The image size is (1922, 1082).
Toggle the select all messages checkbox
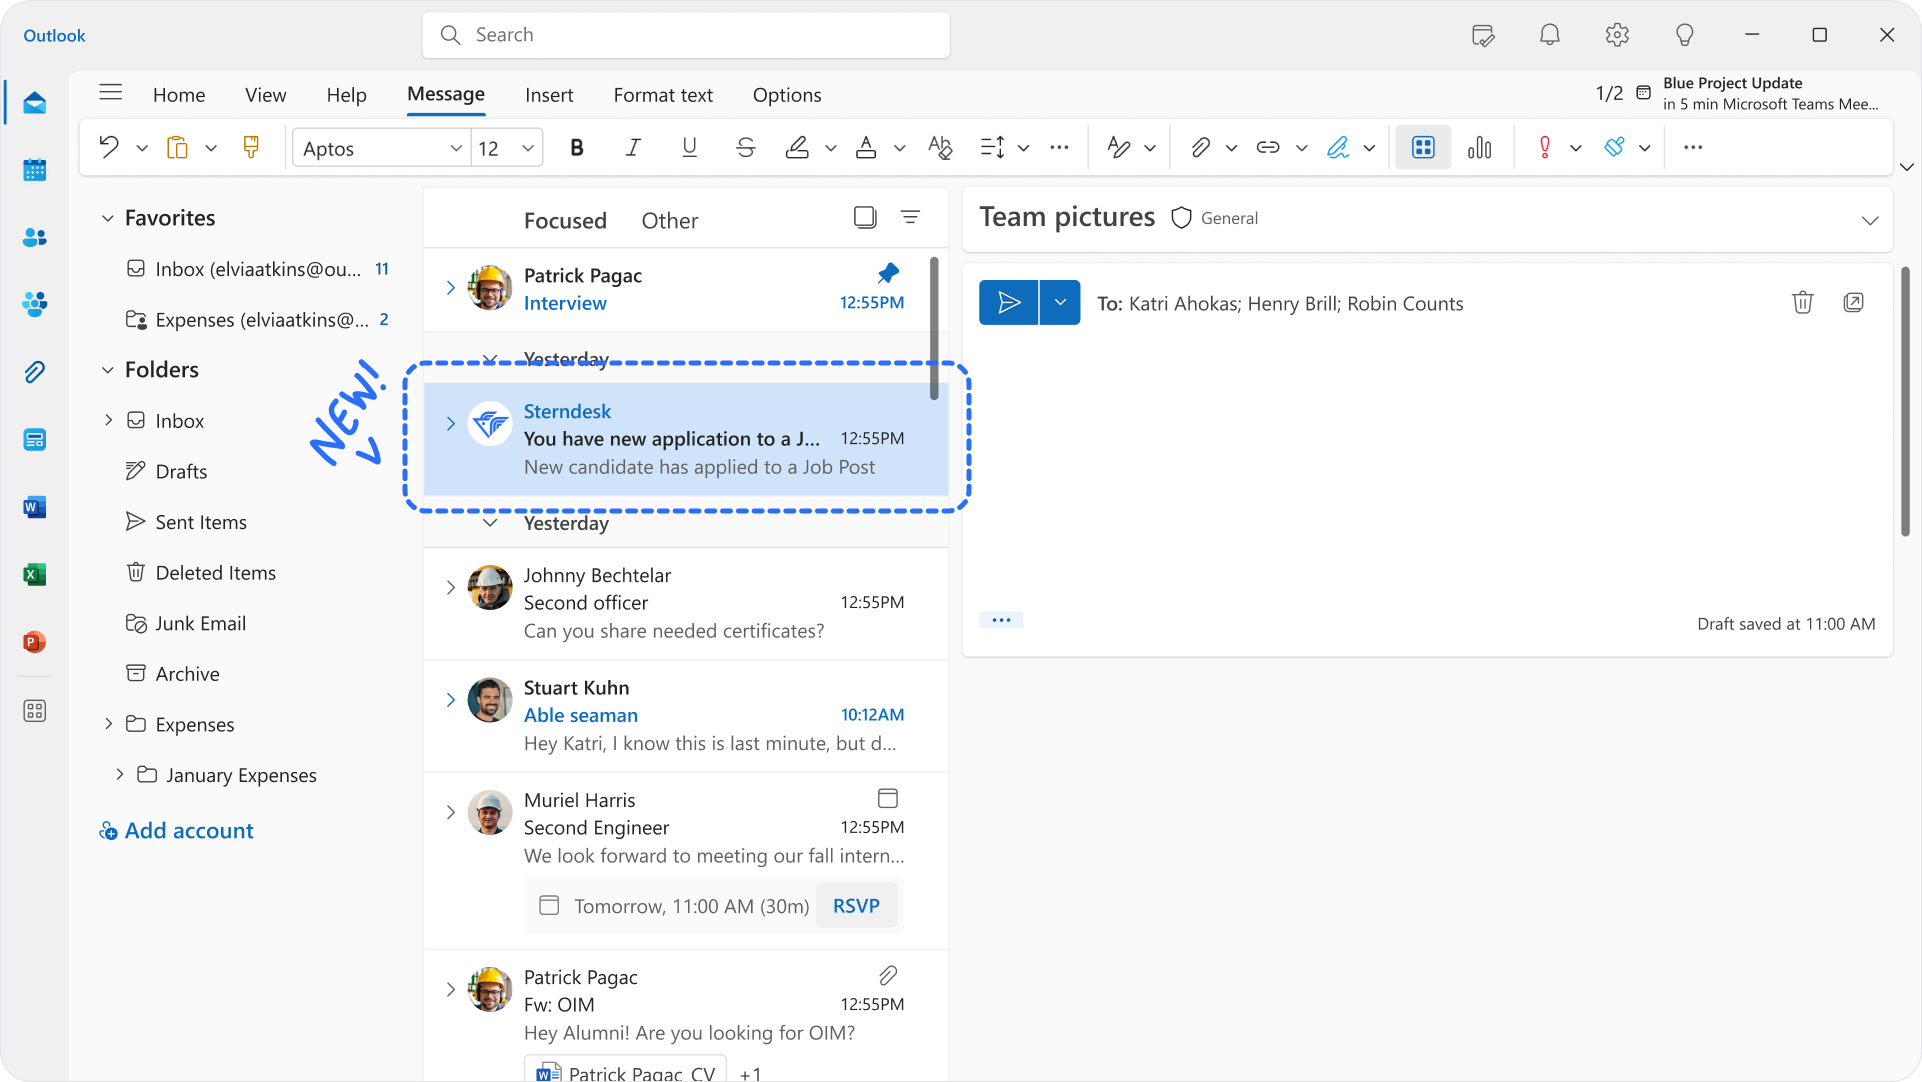pos(865,217)
